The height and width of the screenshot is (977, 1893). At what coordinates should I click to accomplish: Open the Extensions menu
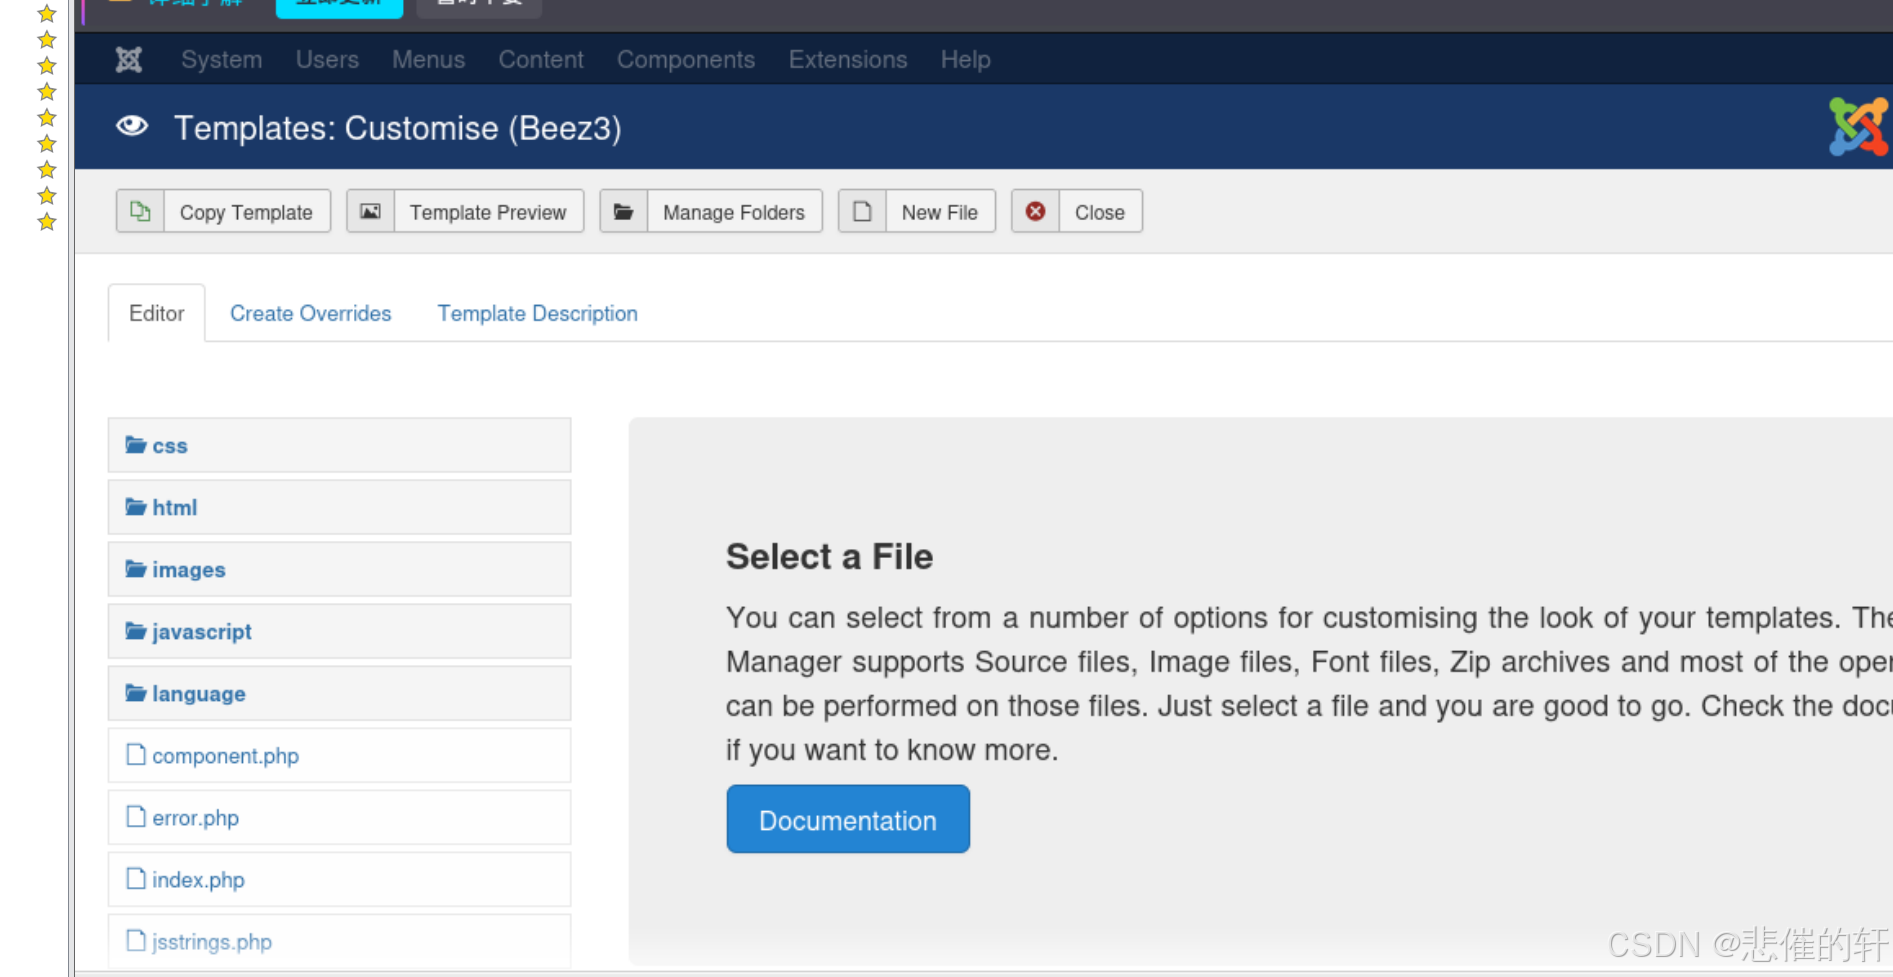[848, 60]
